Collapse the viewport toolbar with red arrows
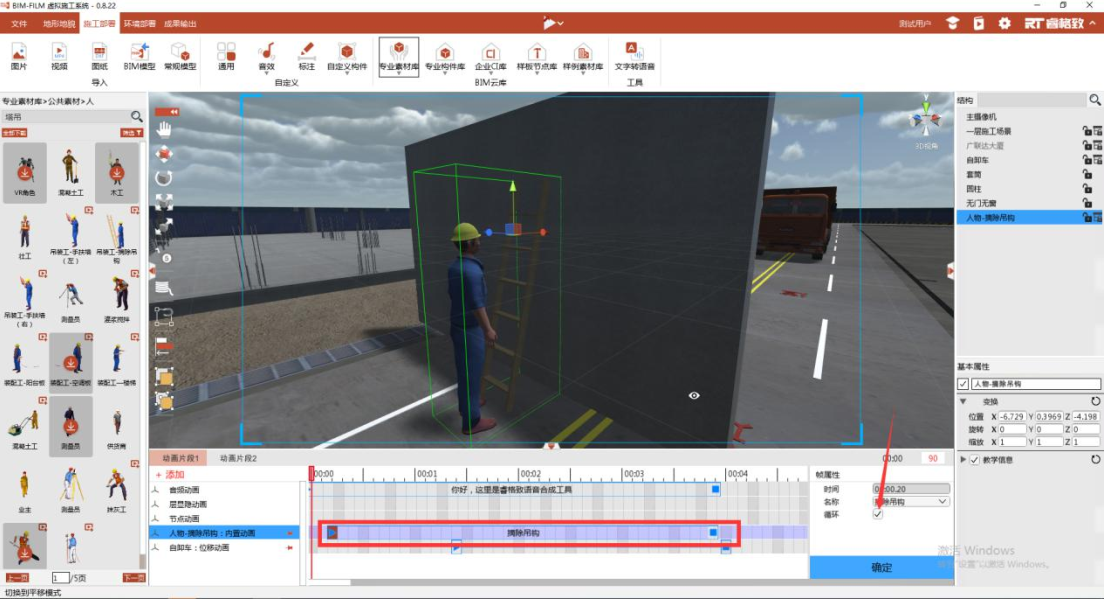 point(167,112)
